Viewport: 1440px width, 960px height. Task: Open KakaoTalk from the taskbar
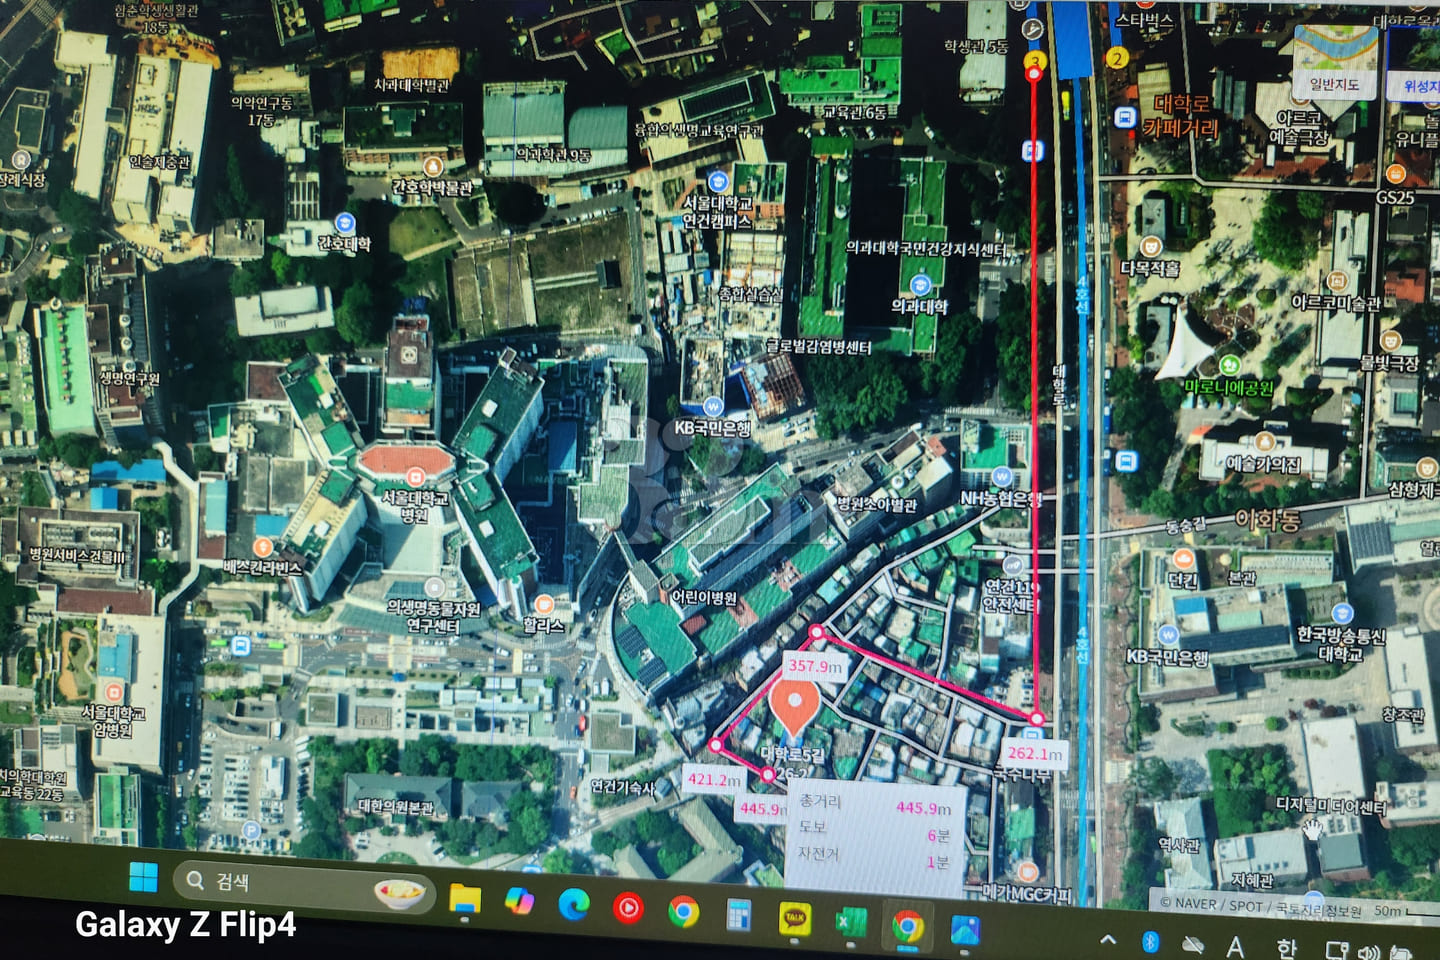[795, 917]
